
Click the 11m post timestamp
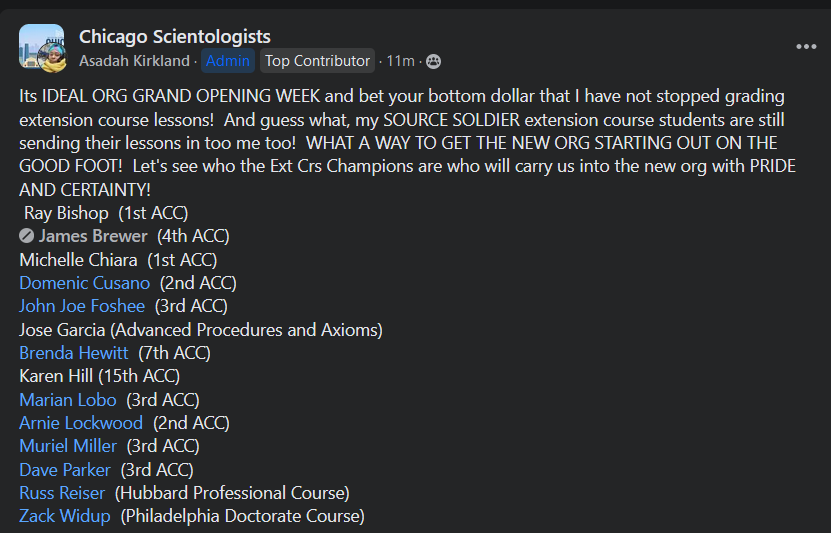400,61
